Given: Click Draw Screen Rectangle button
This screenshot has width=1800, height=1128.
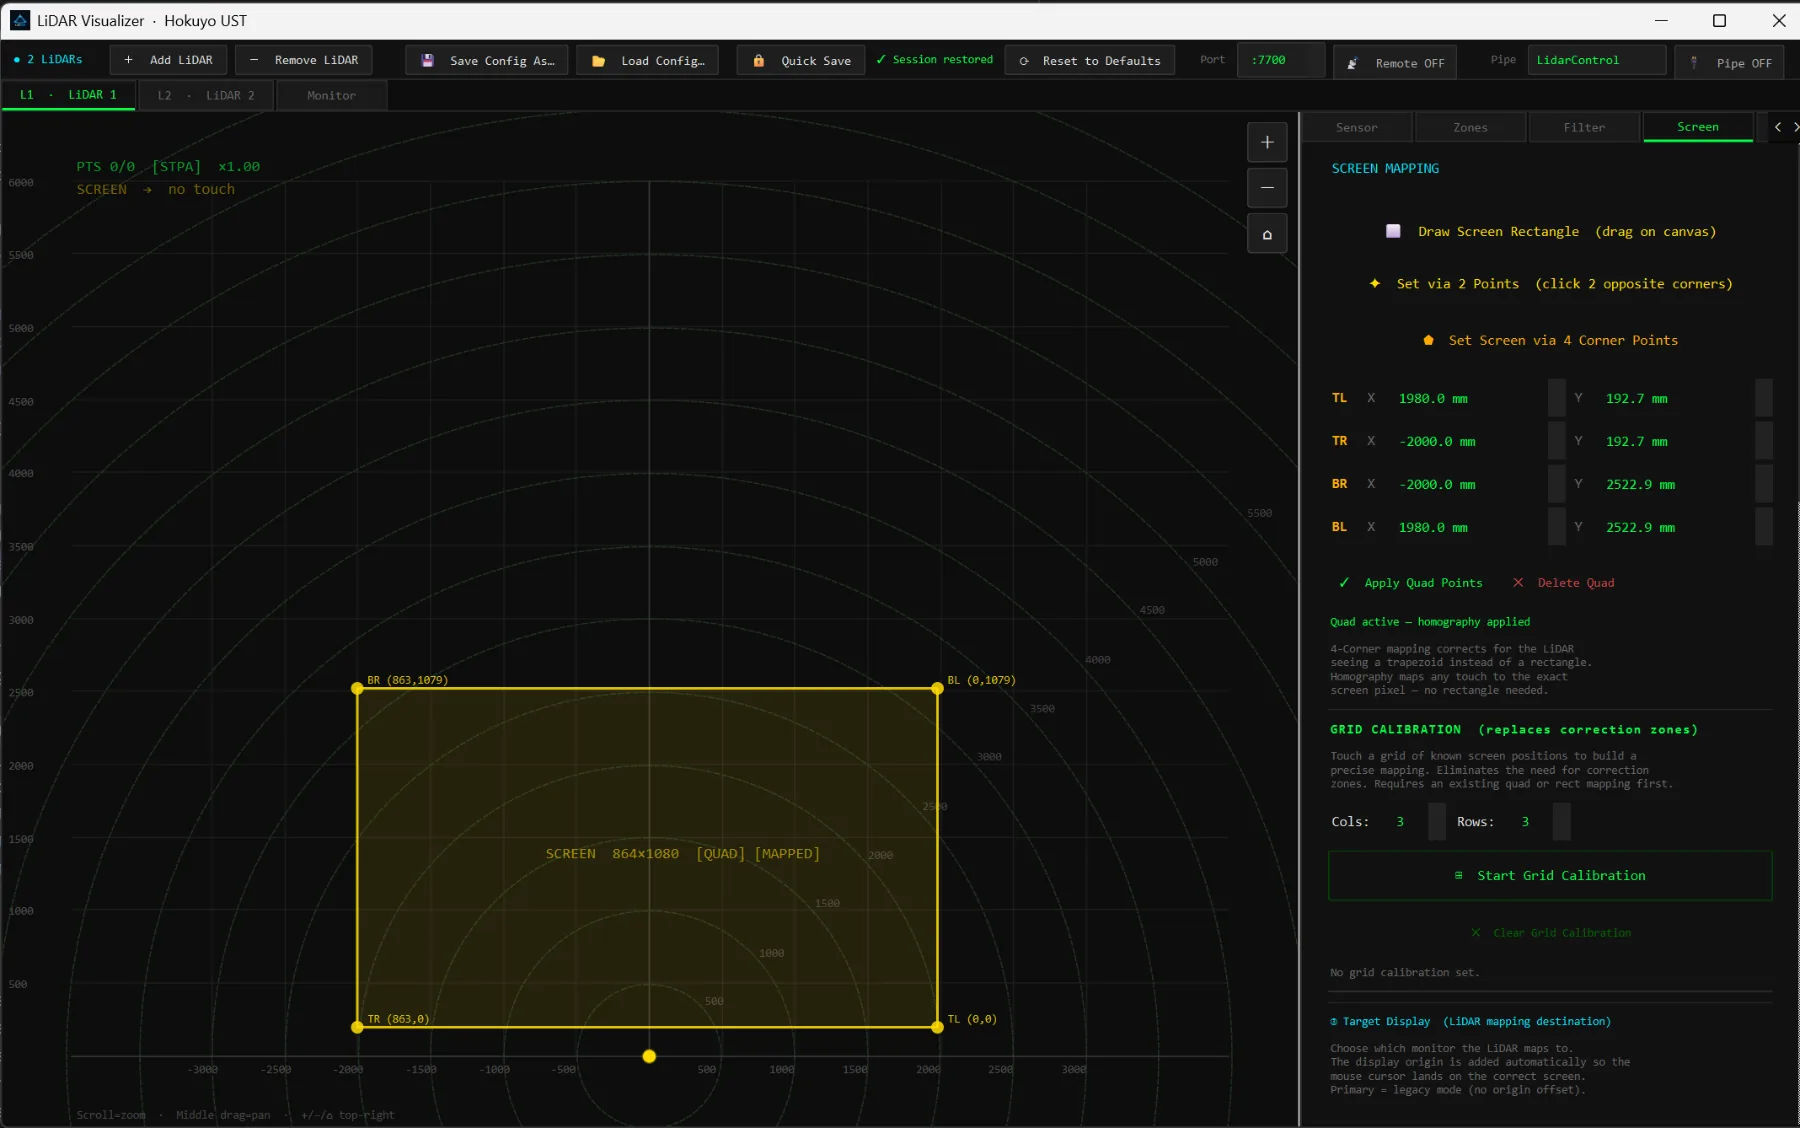Looking at the screenshot, I should 1550,232.
